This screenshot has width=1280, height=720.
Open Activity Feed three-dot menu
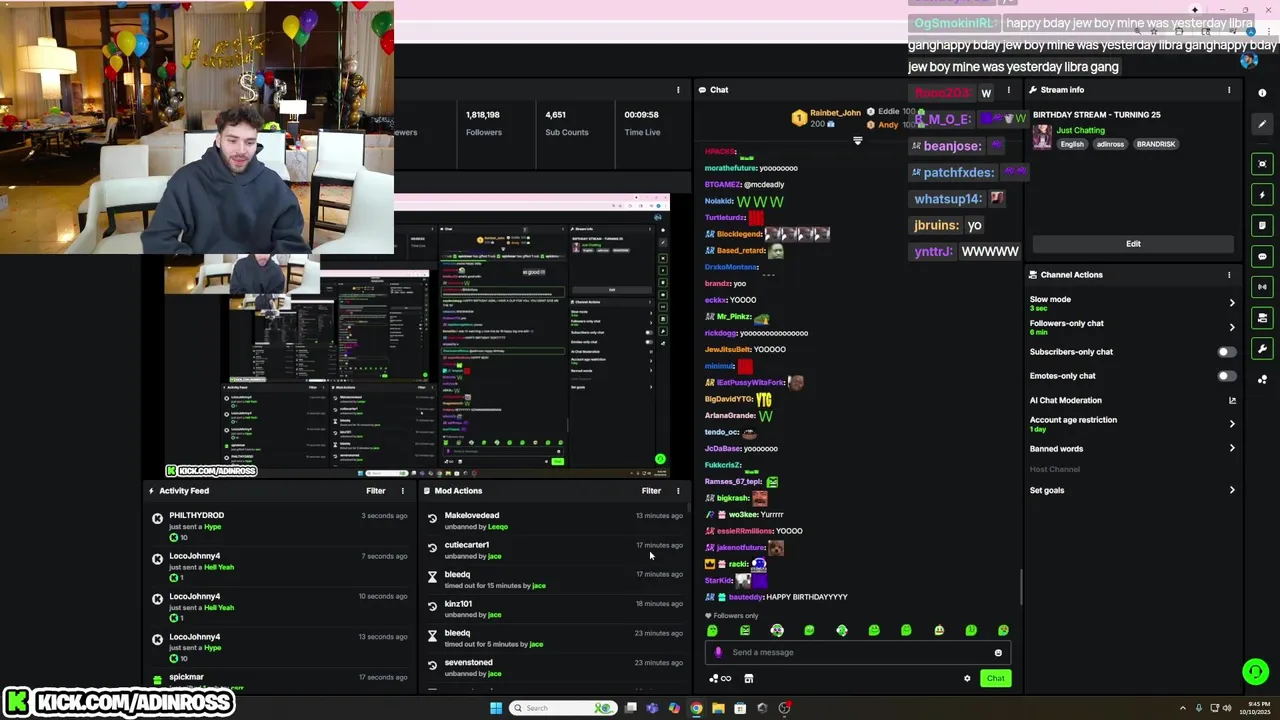pyautogui.click(x=403, y=491)
